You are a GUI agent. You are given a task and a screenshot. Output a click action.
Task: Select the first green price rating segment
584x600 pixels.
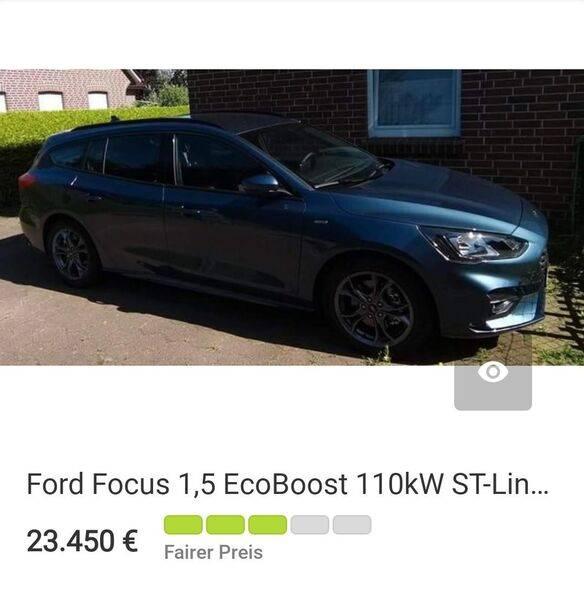pyautogui.click(x=183, y=525)
